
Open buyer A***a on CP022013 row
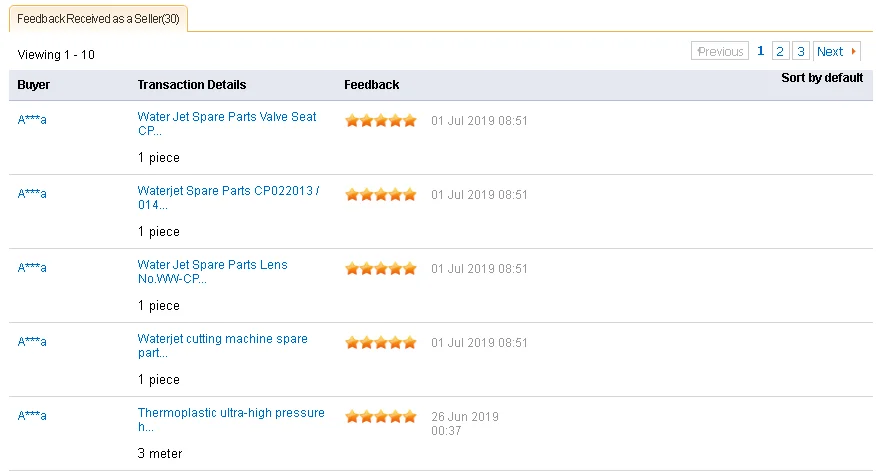click(x=32, y=194)
